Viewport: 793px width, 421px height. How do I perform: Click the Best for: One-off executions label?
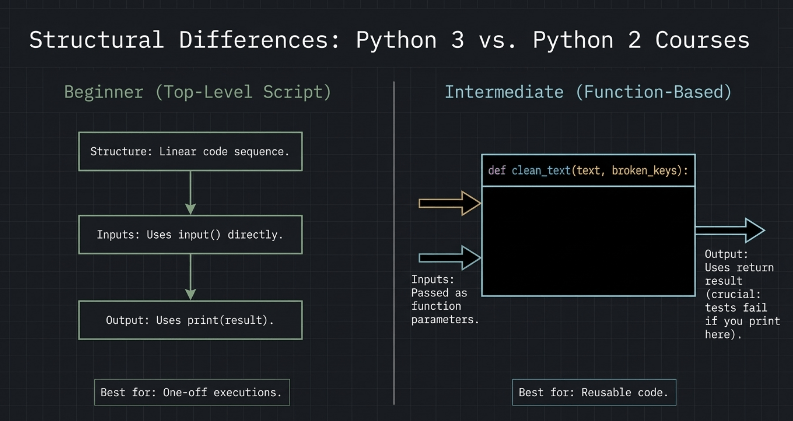point(192,392)
